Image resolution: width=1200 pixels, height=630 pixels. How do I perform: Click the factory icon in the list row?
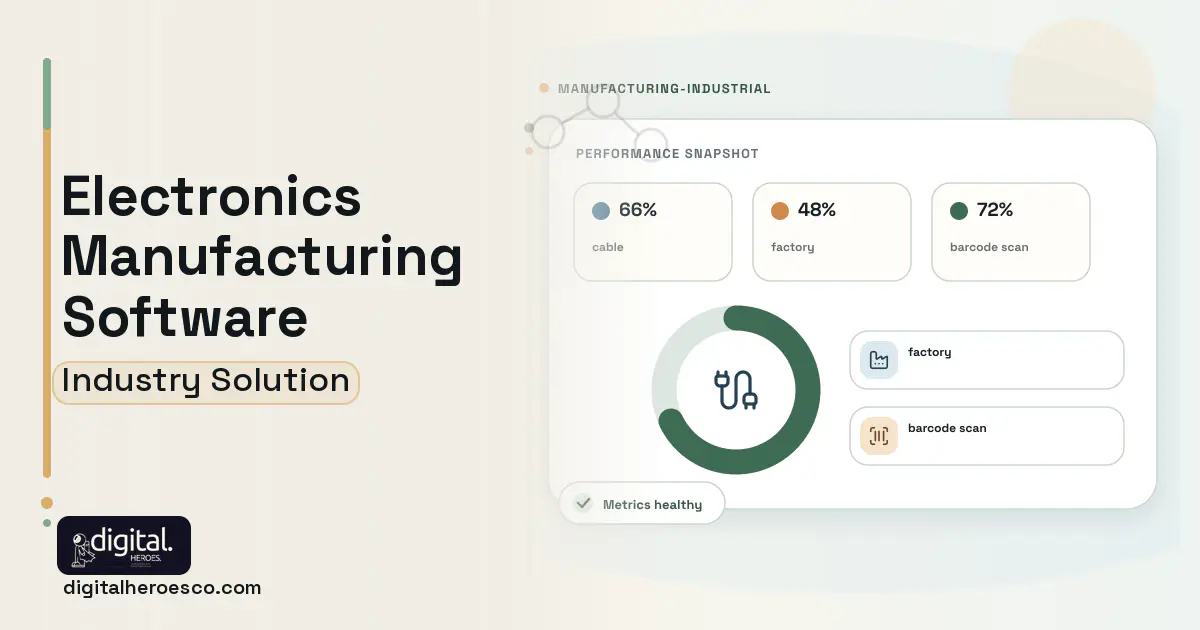[879, 360]
